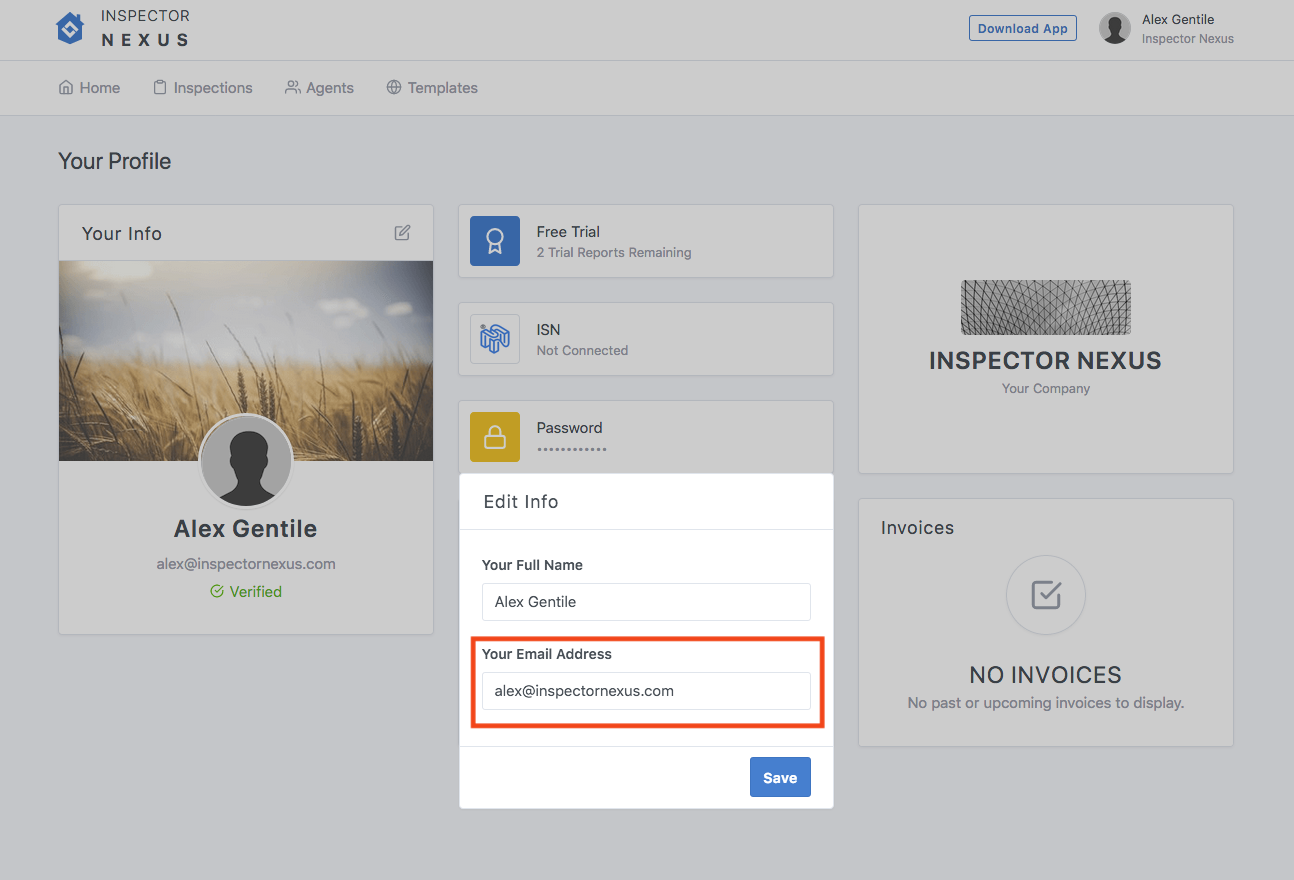Viewport: 1294px width, 880px height.
Task: Click the edit pencil icon in Your Info
Action: 402,233
